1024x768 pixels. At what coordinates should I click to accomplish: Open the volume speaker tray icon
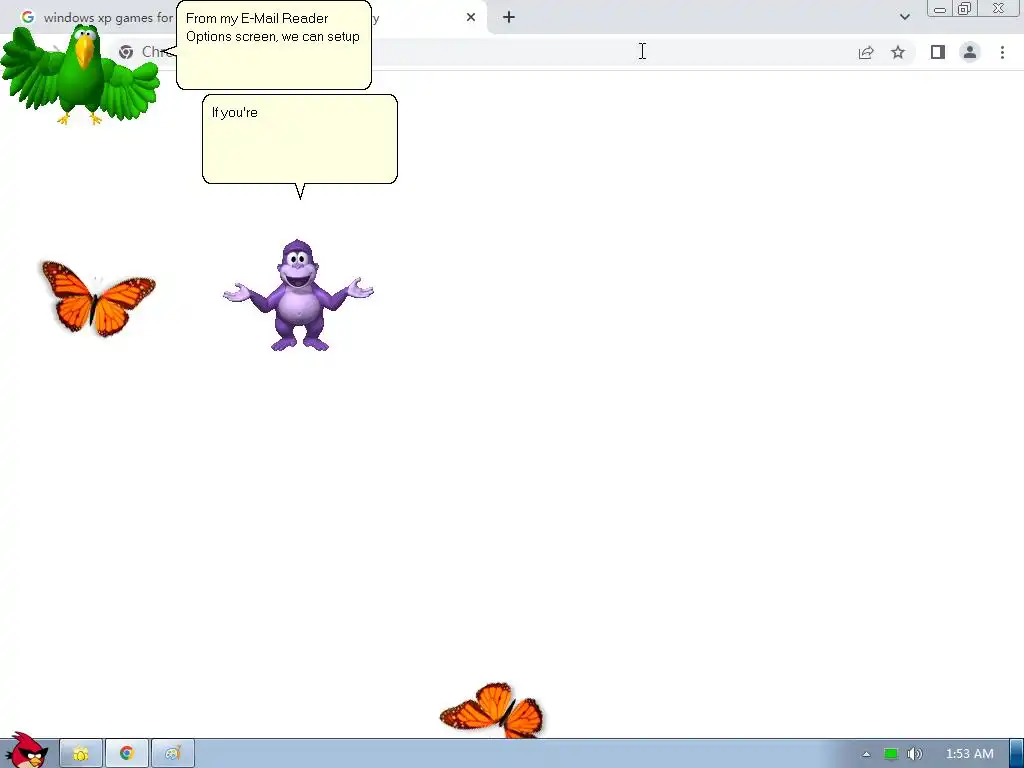[915, 754]
